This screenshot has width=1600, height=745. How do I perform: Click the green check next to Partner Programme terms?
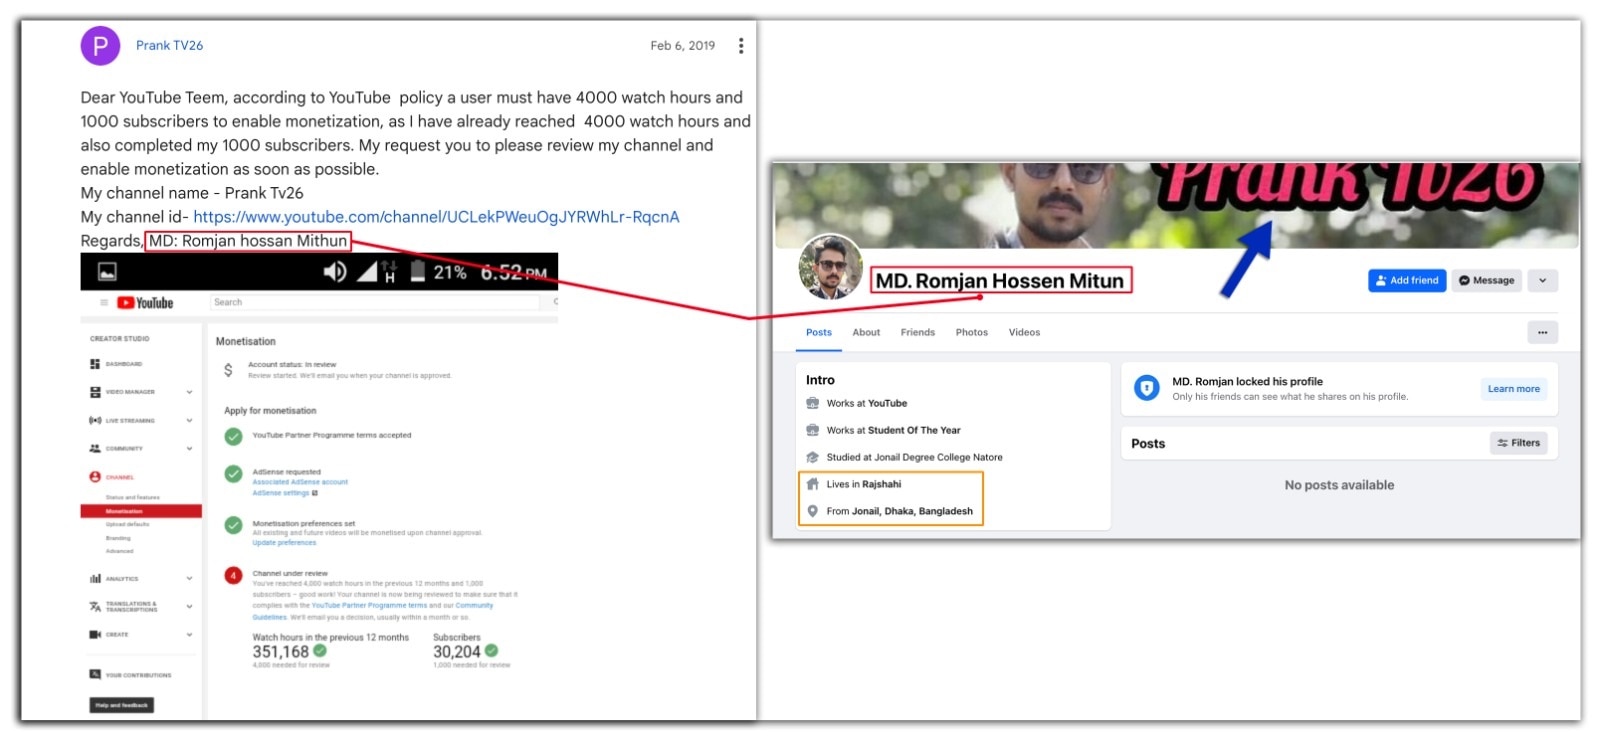[233, 436]
